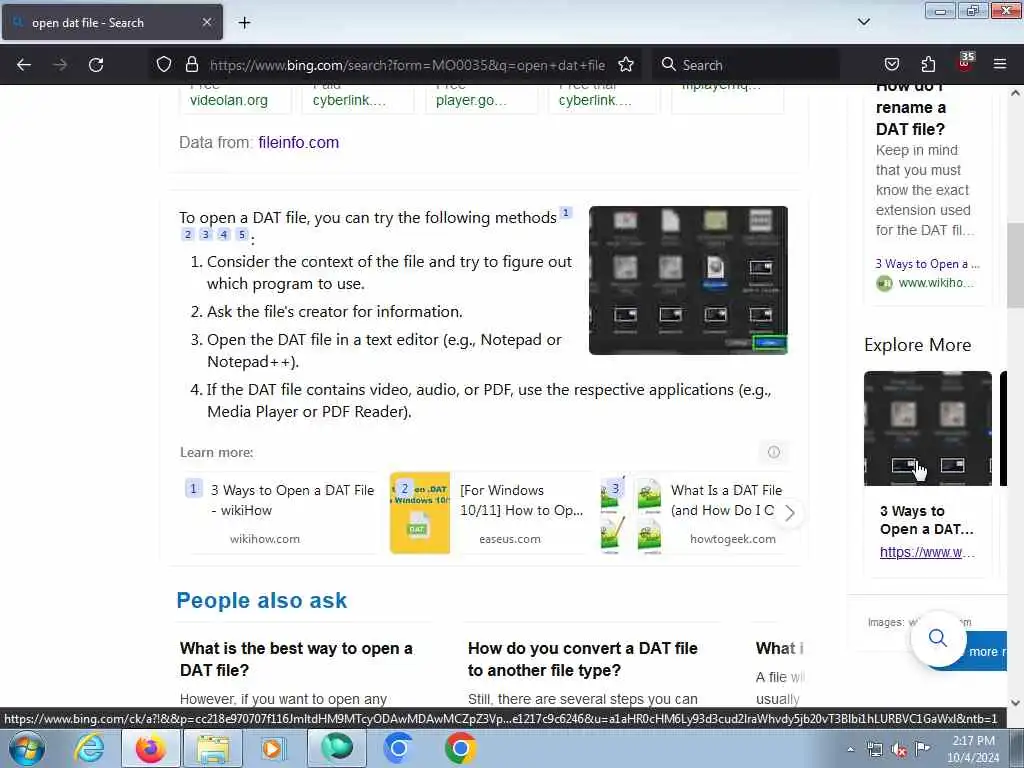Click the floating magnifier search button
The height and width of the screenshot is (768, 1024).
tap(938, 638)
